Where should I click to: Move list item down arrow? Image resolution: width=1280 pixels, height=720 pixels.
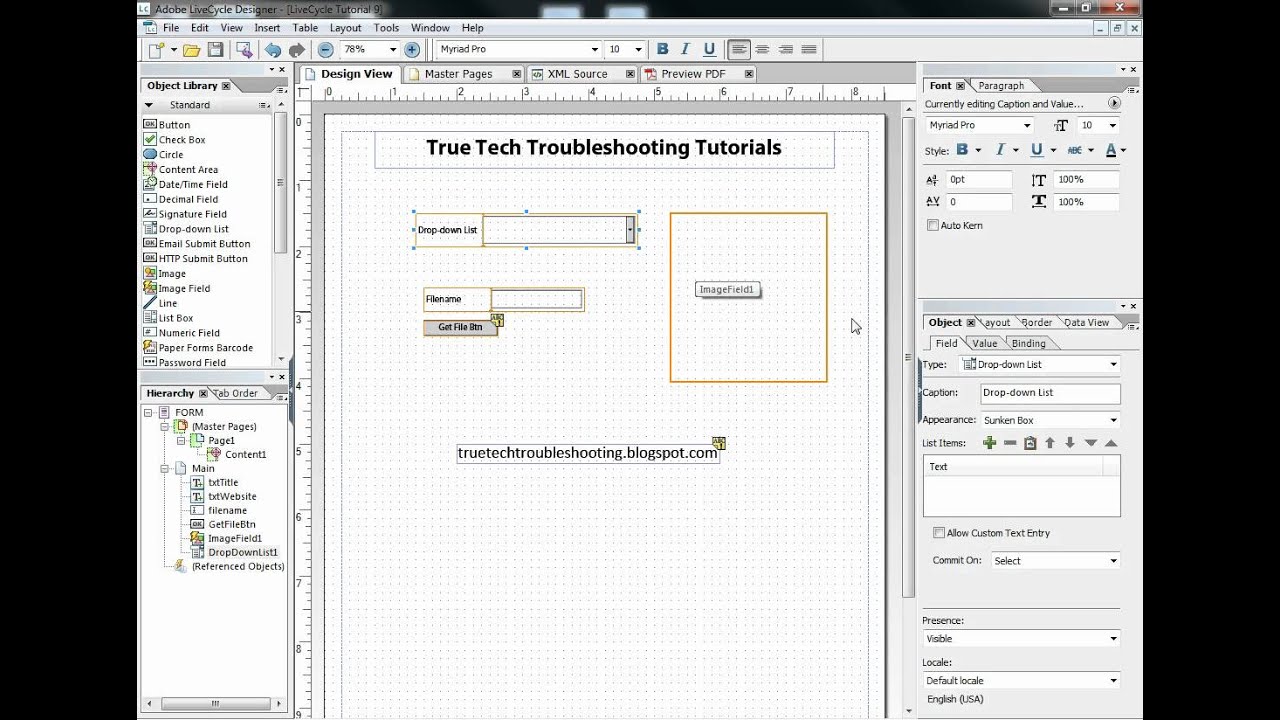point(1070,442)
